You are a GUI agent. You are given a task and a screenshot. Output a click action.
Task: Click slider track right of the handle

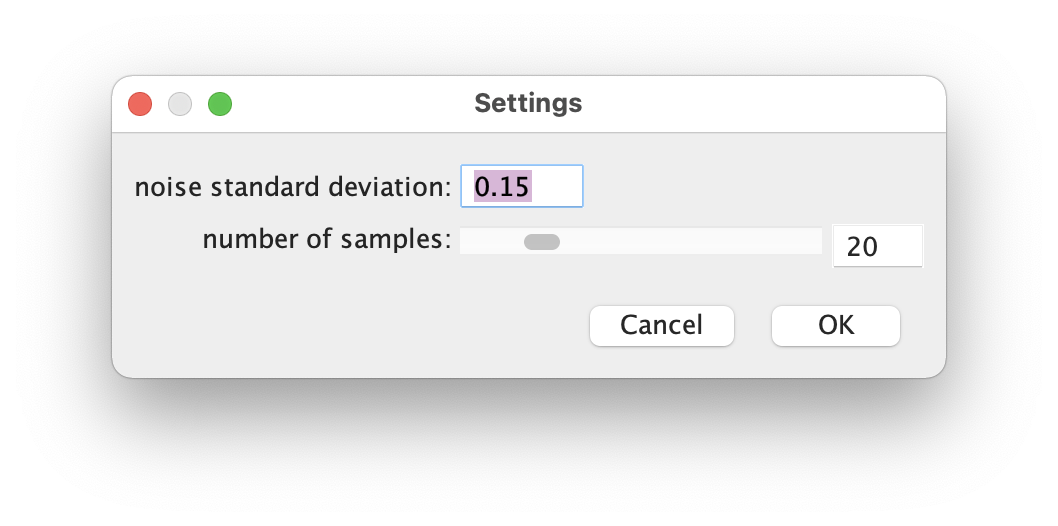tap(688, 241)
